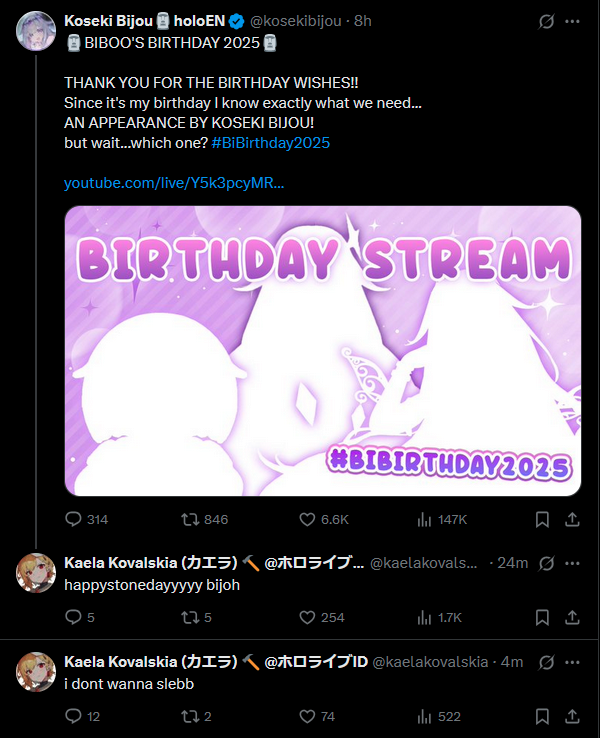Open the #BiBirthday2025 hashtag link
The width and height of the screenshot is (600, 738).
point(271,143)
